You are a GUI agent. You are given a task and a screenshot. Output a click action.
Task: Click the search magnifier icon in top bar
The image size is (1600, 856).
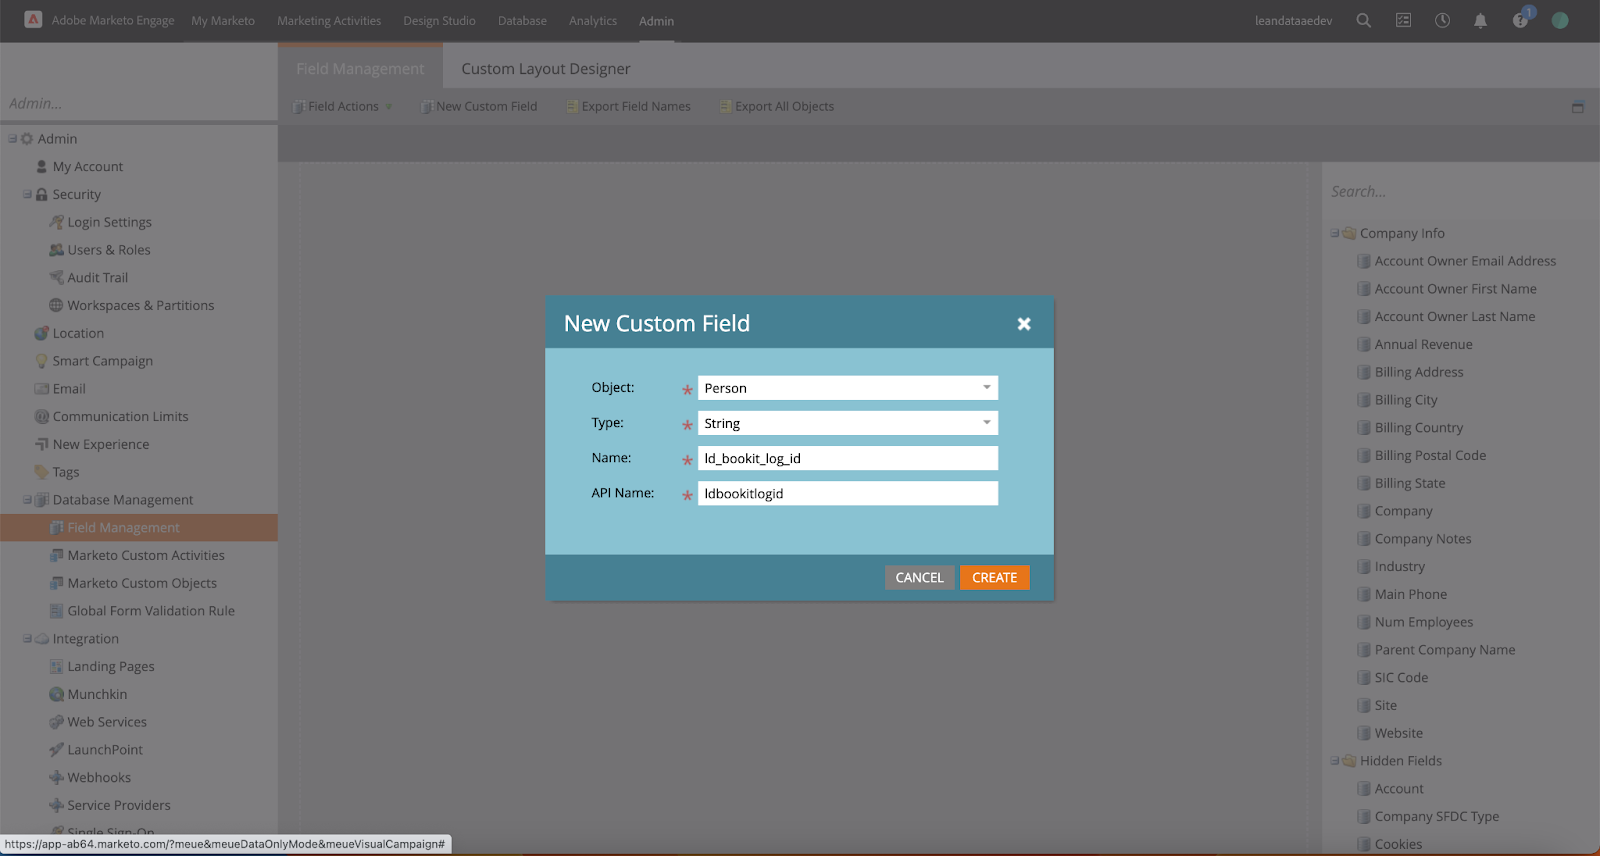point(1363,20)
